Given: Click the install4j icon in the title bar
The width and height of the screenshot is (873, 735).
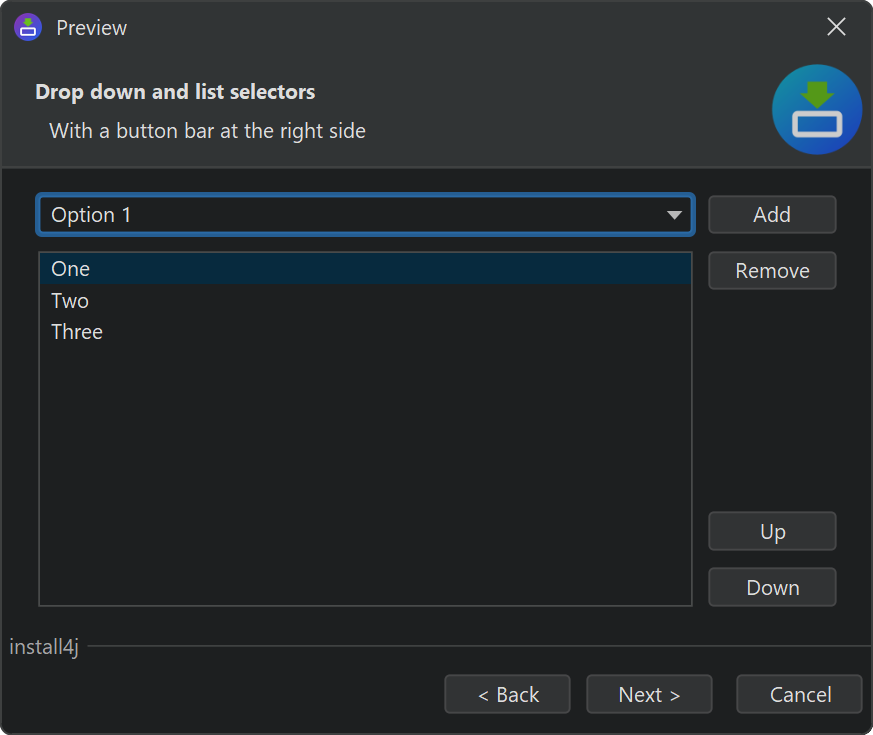Looking at the screenshot, I should (28, 27).
